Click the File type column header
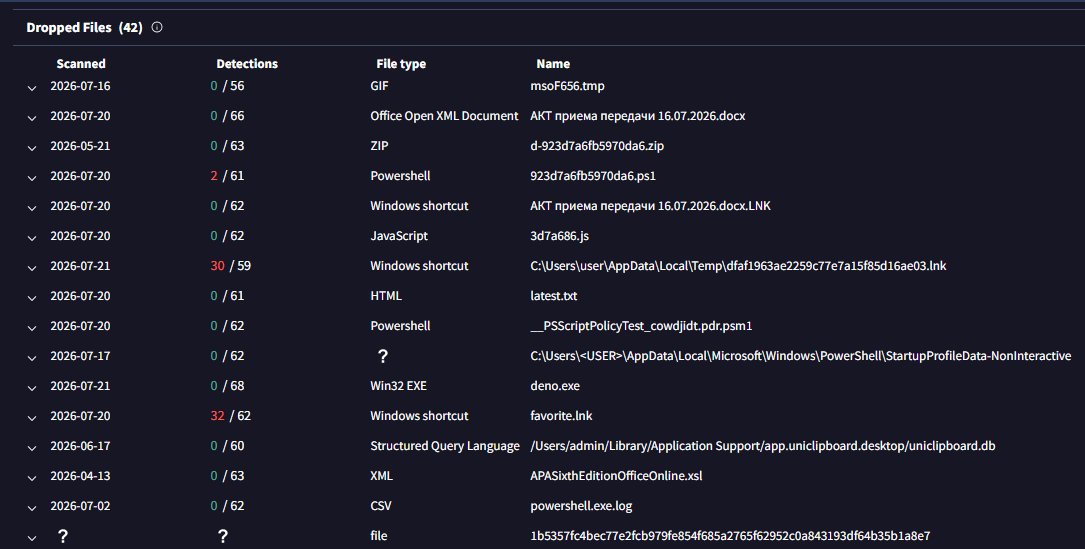This screenshot has width=1085, height=549. pos(401,64)
